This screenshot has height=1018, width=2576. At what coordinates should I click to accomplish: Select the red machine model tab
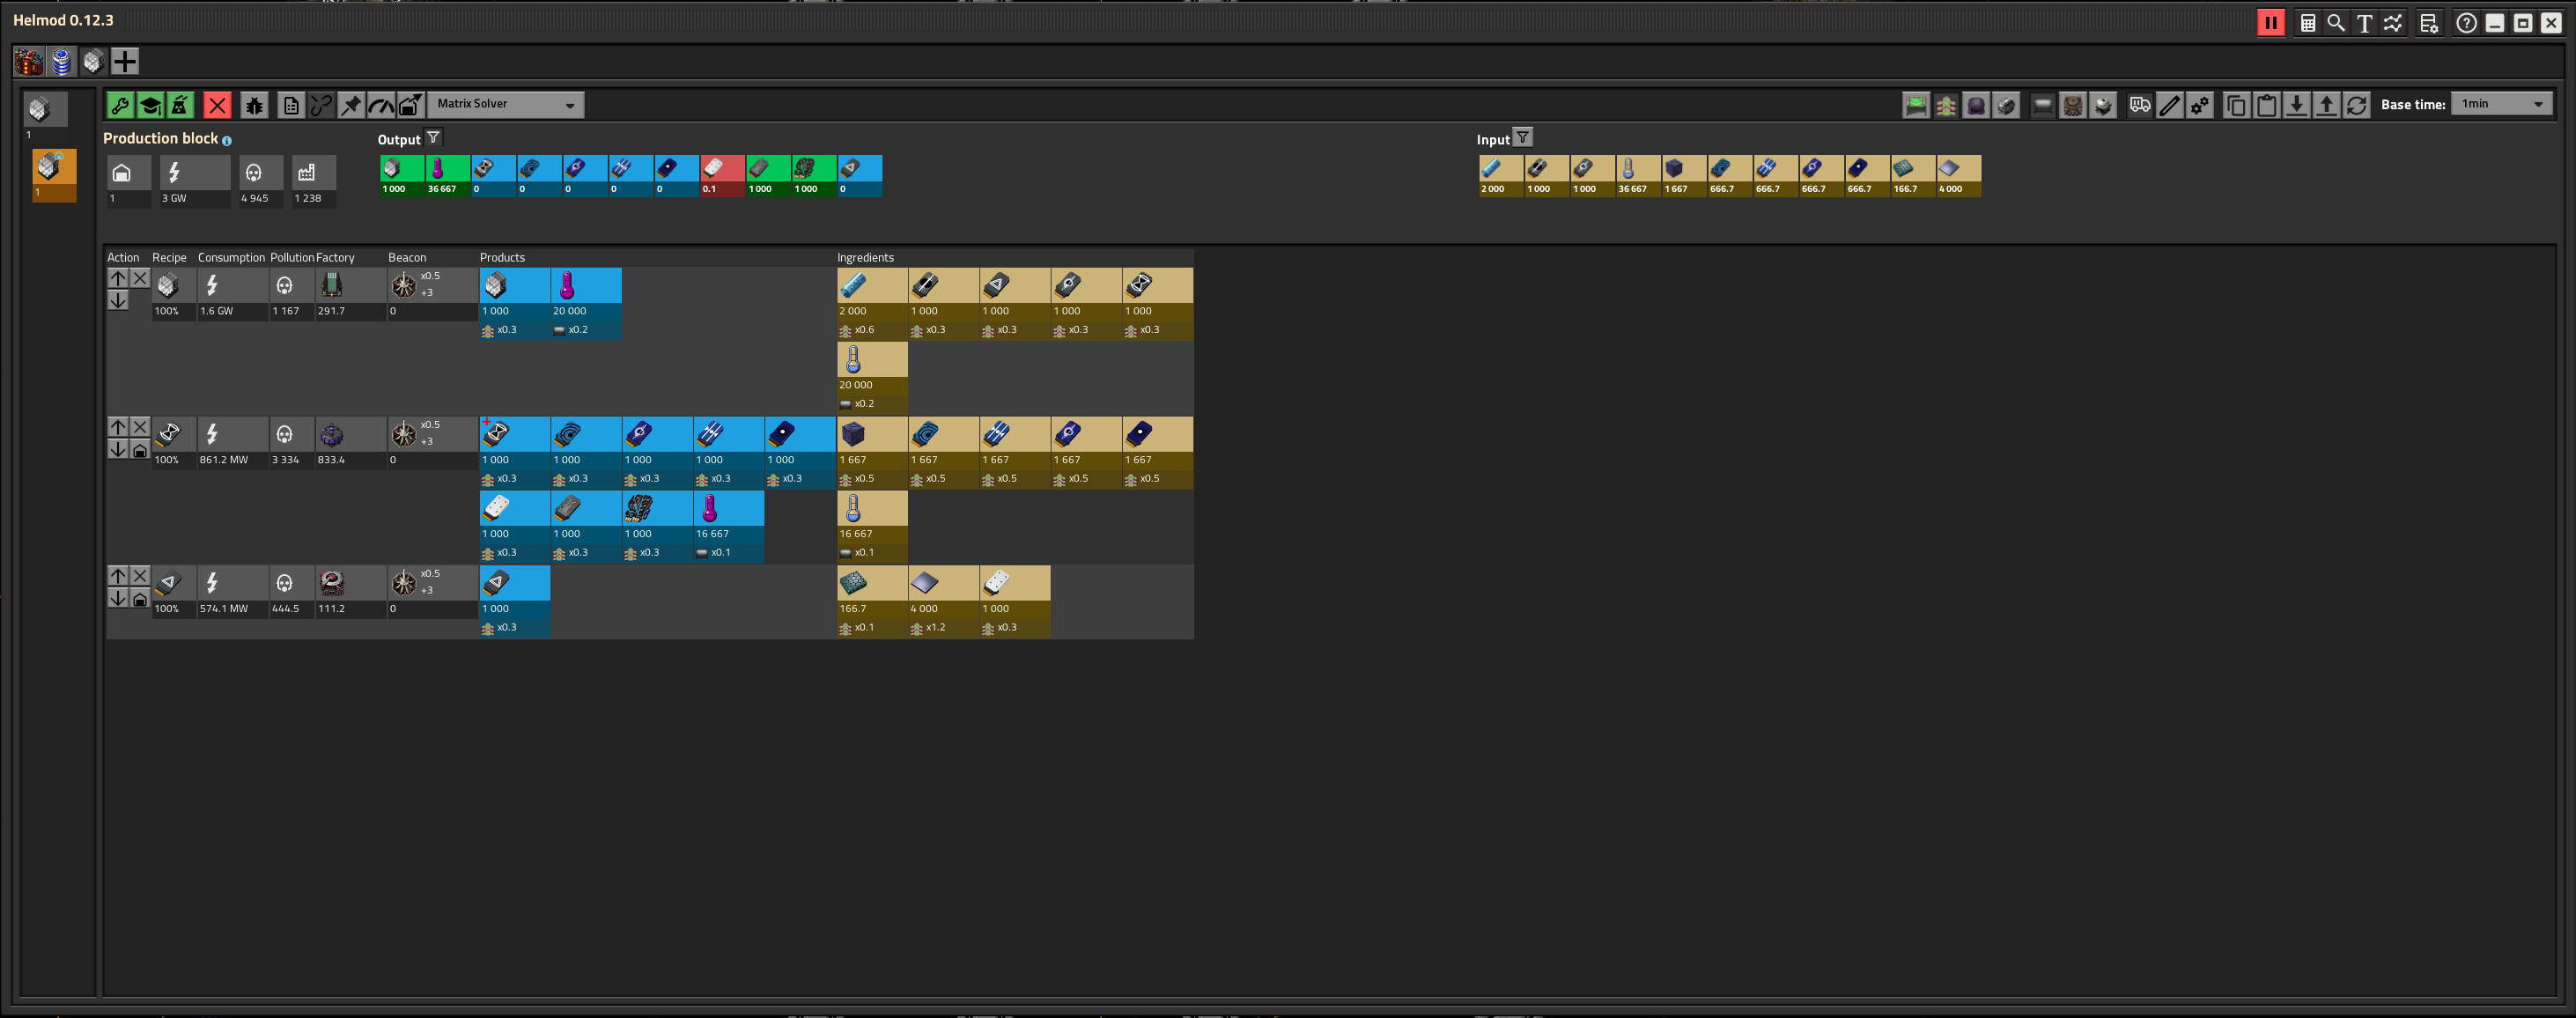click(x=28, y=61)
